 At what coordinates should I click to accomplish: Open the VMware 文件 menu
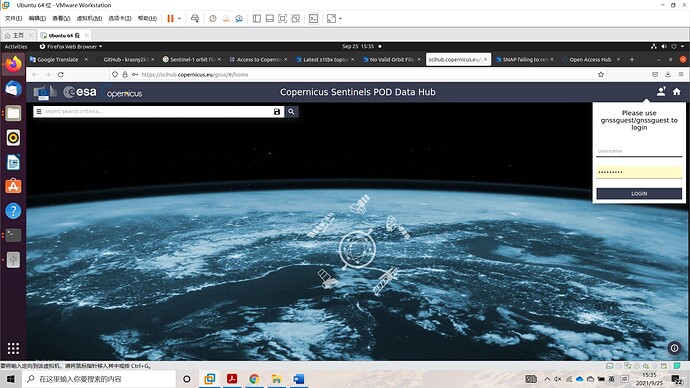(13, 18)
